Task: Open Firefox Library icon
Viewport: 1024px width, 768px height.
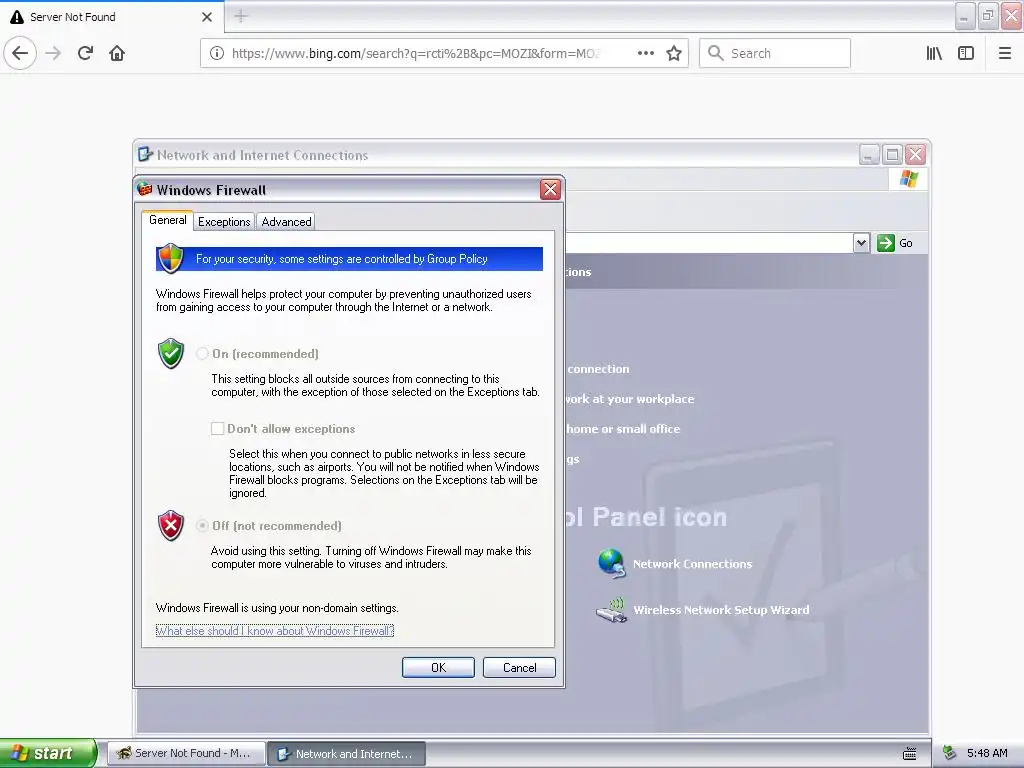Action: click(934, 53)
